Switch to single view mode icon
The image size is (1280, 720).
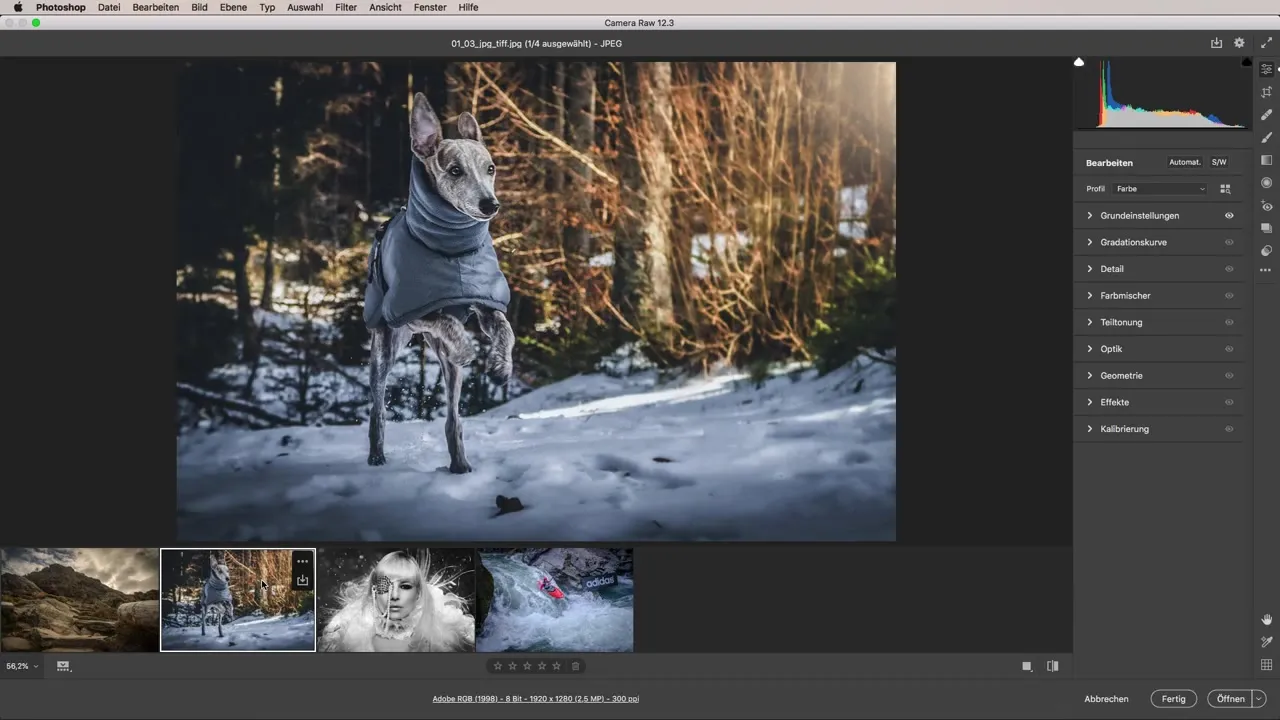click(1027, 666)
